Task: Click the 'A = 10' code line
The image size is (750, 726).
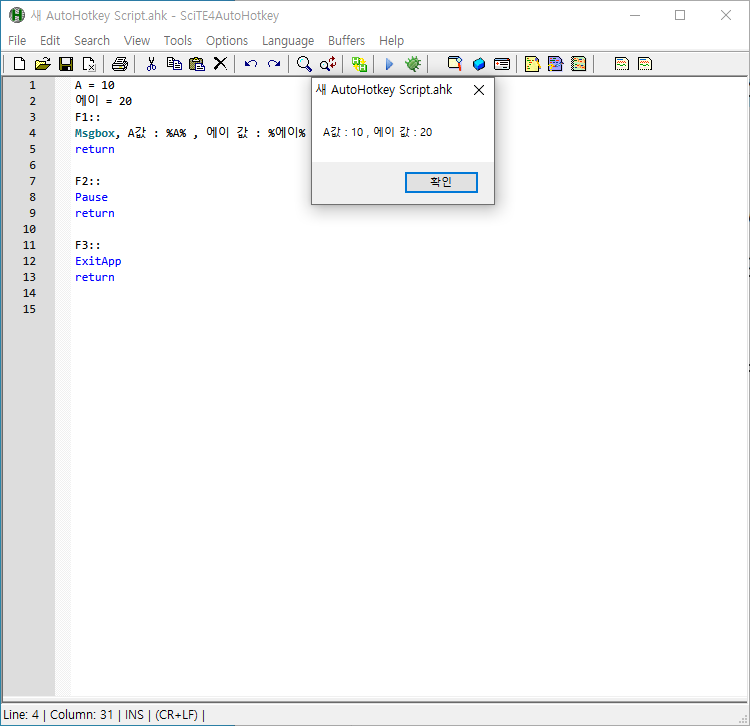Action: 95,85
